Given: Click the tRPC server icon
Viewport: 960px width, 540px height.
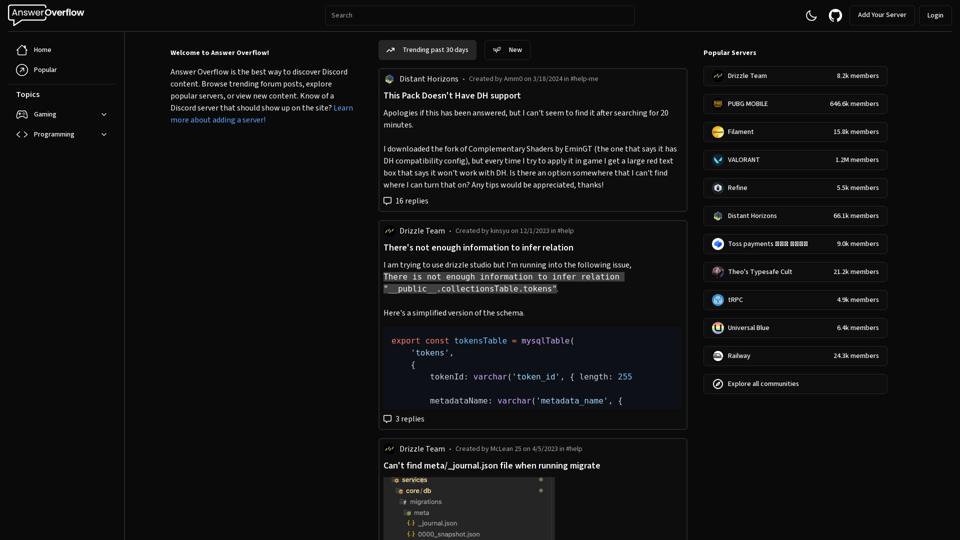Looking at the screenshot, I should tap(718, 300).
